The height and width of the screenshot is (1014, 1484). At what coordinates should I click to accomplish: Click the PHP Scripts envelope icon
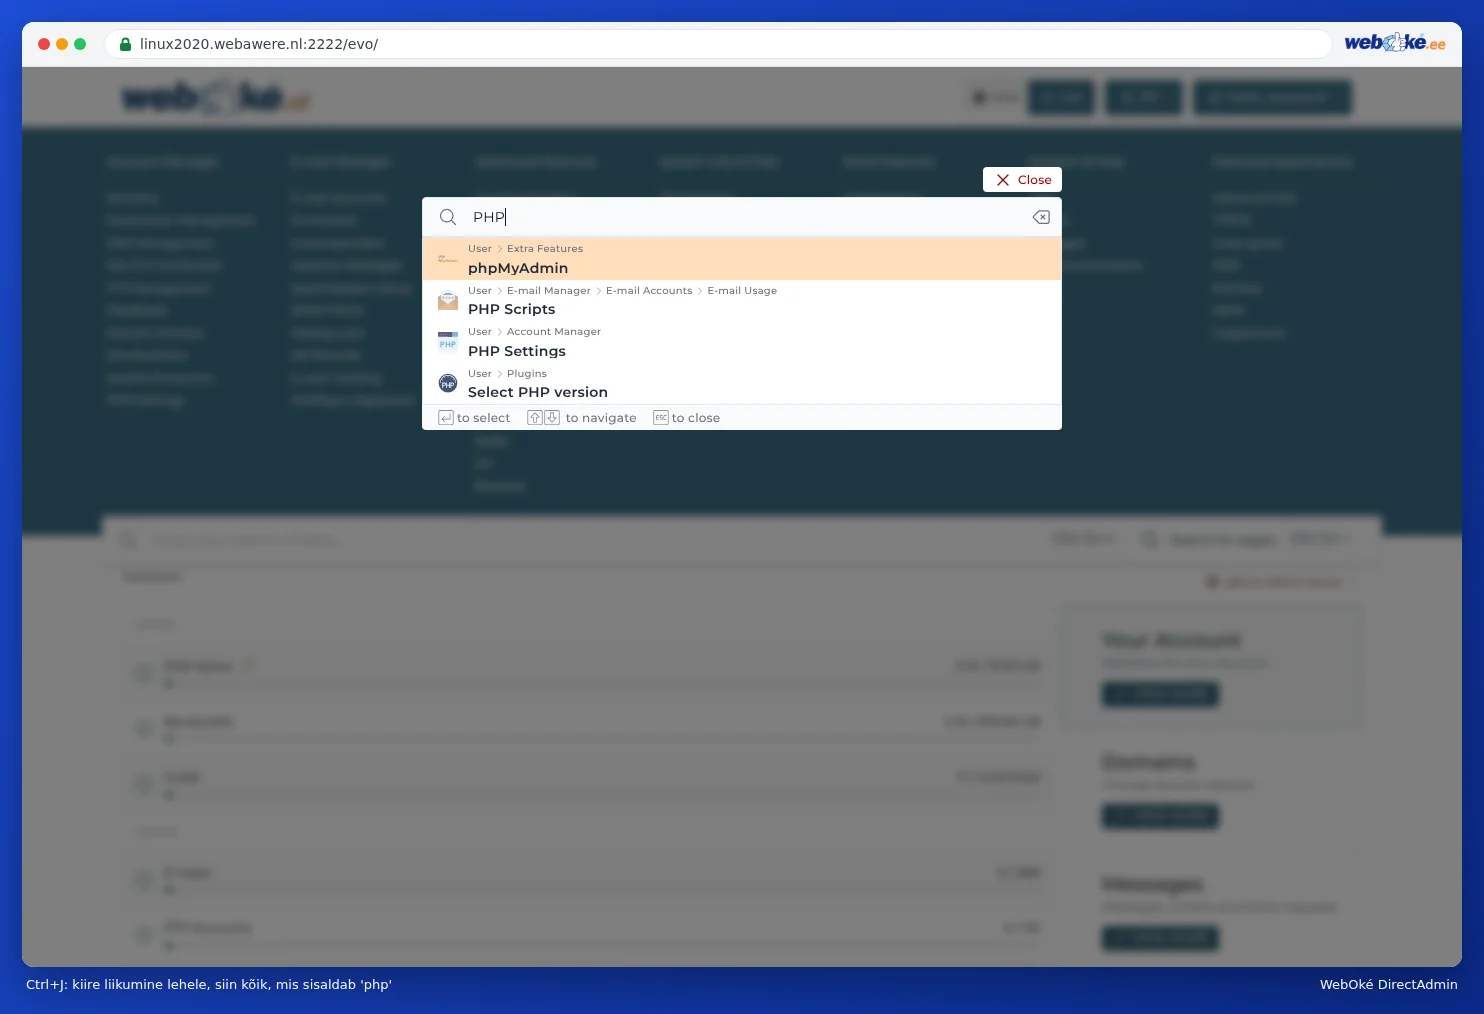pos(448,300)
